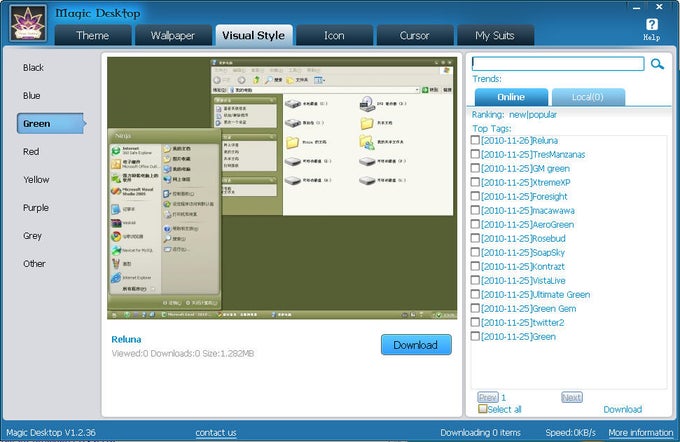This screenshot has height=442, width=680.
Task: Click the Downloading 0 items status
Action: [481, 432]
